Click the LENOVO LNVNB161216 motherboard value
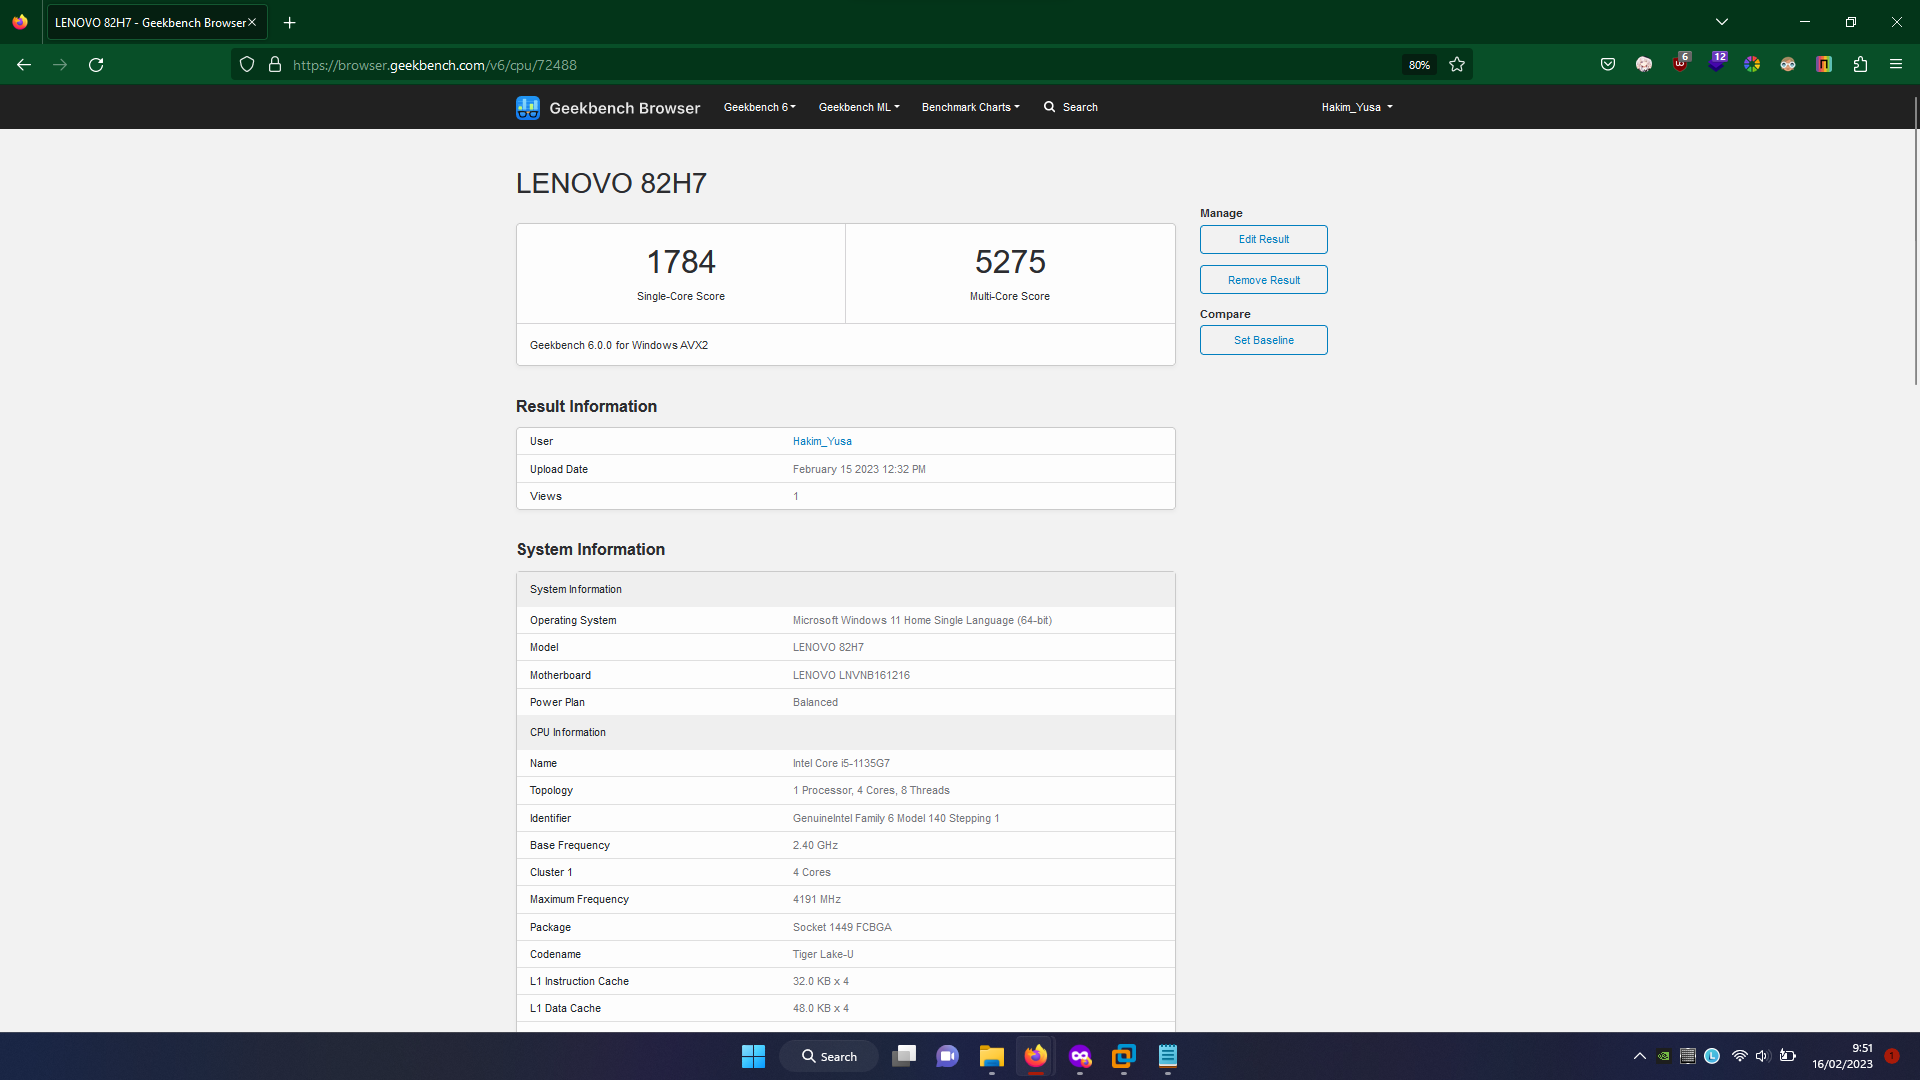Viewport: 1920px width, 1080px height. coord(851,675)
